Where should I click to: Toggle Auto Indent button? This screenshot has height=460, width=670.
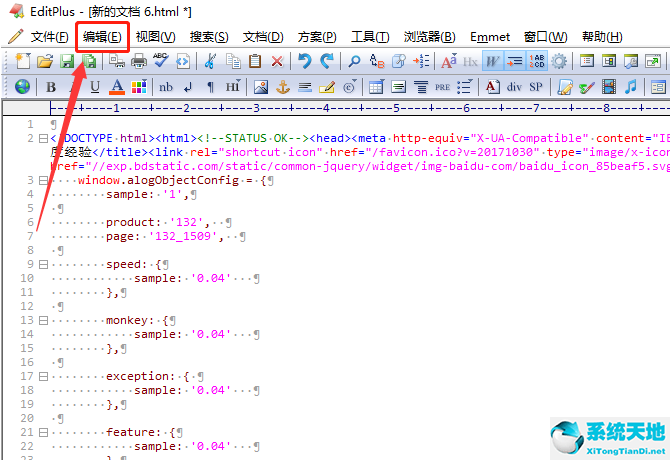point(514,62)
